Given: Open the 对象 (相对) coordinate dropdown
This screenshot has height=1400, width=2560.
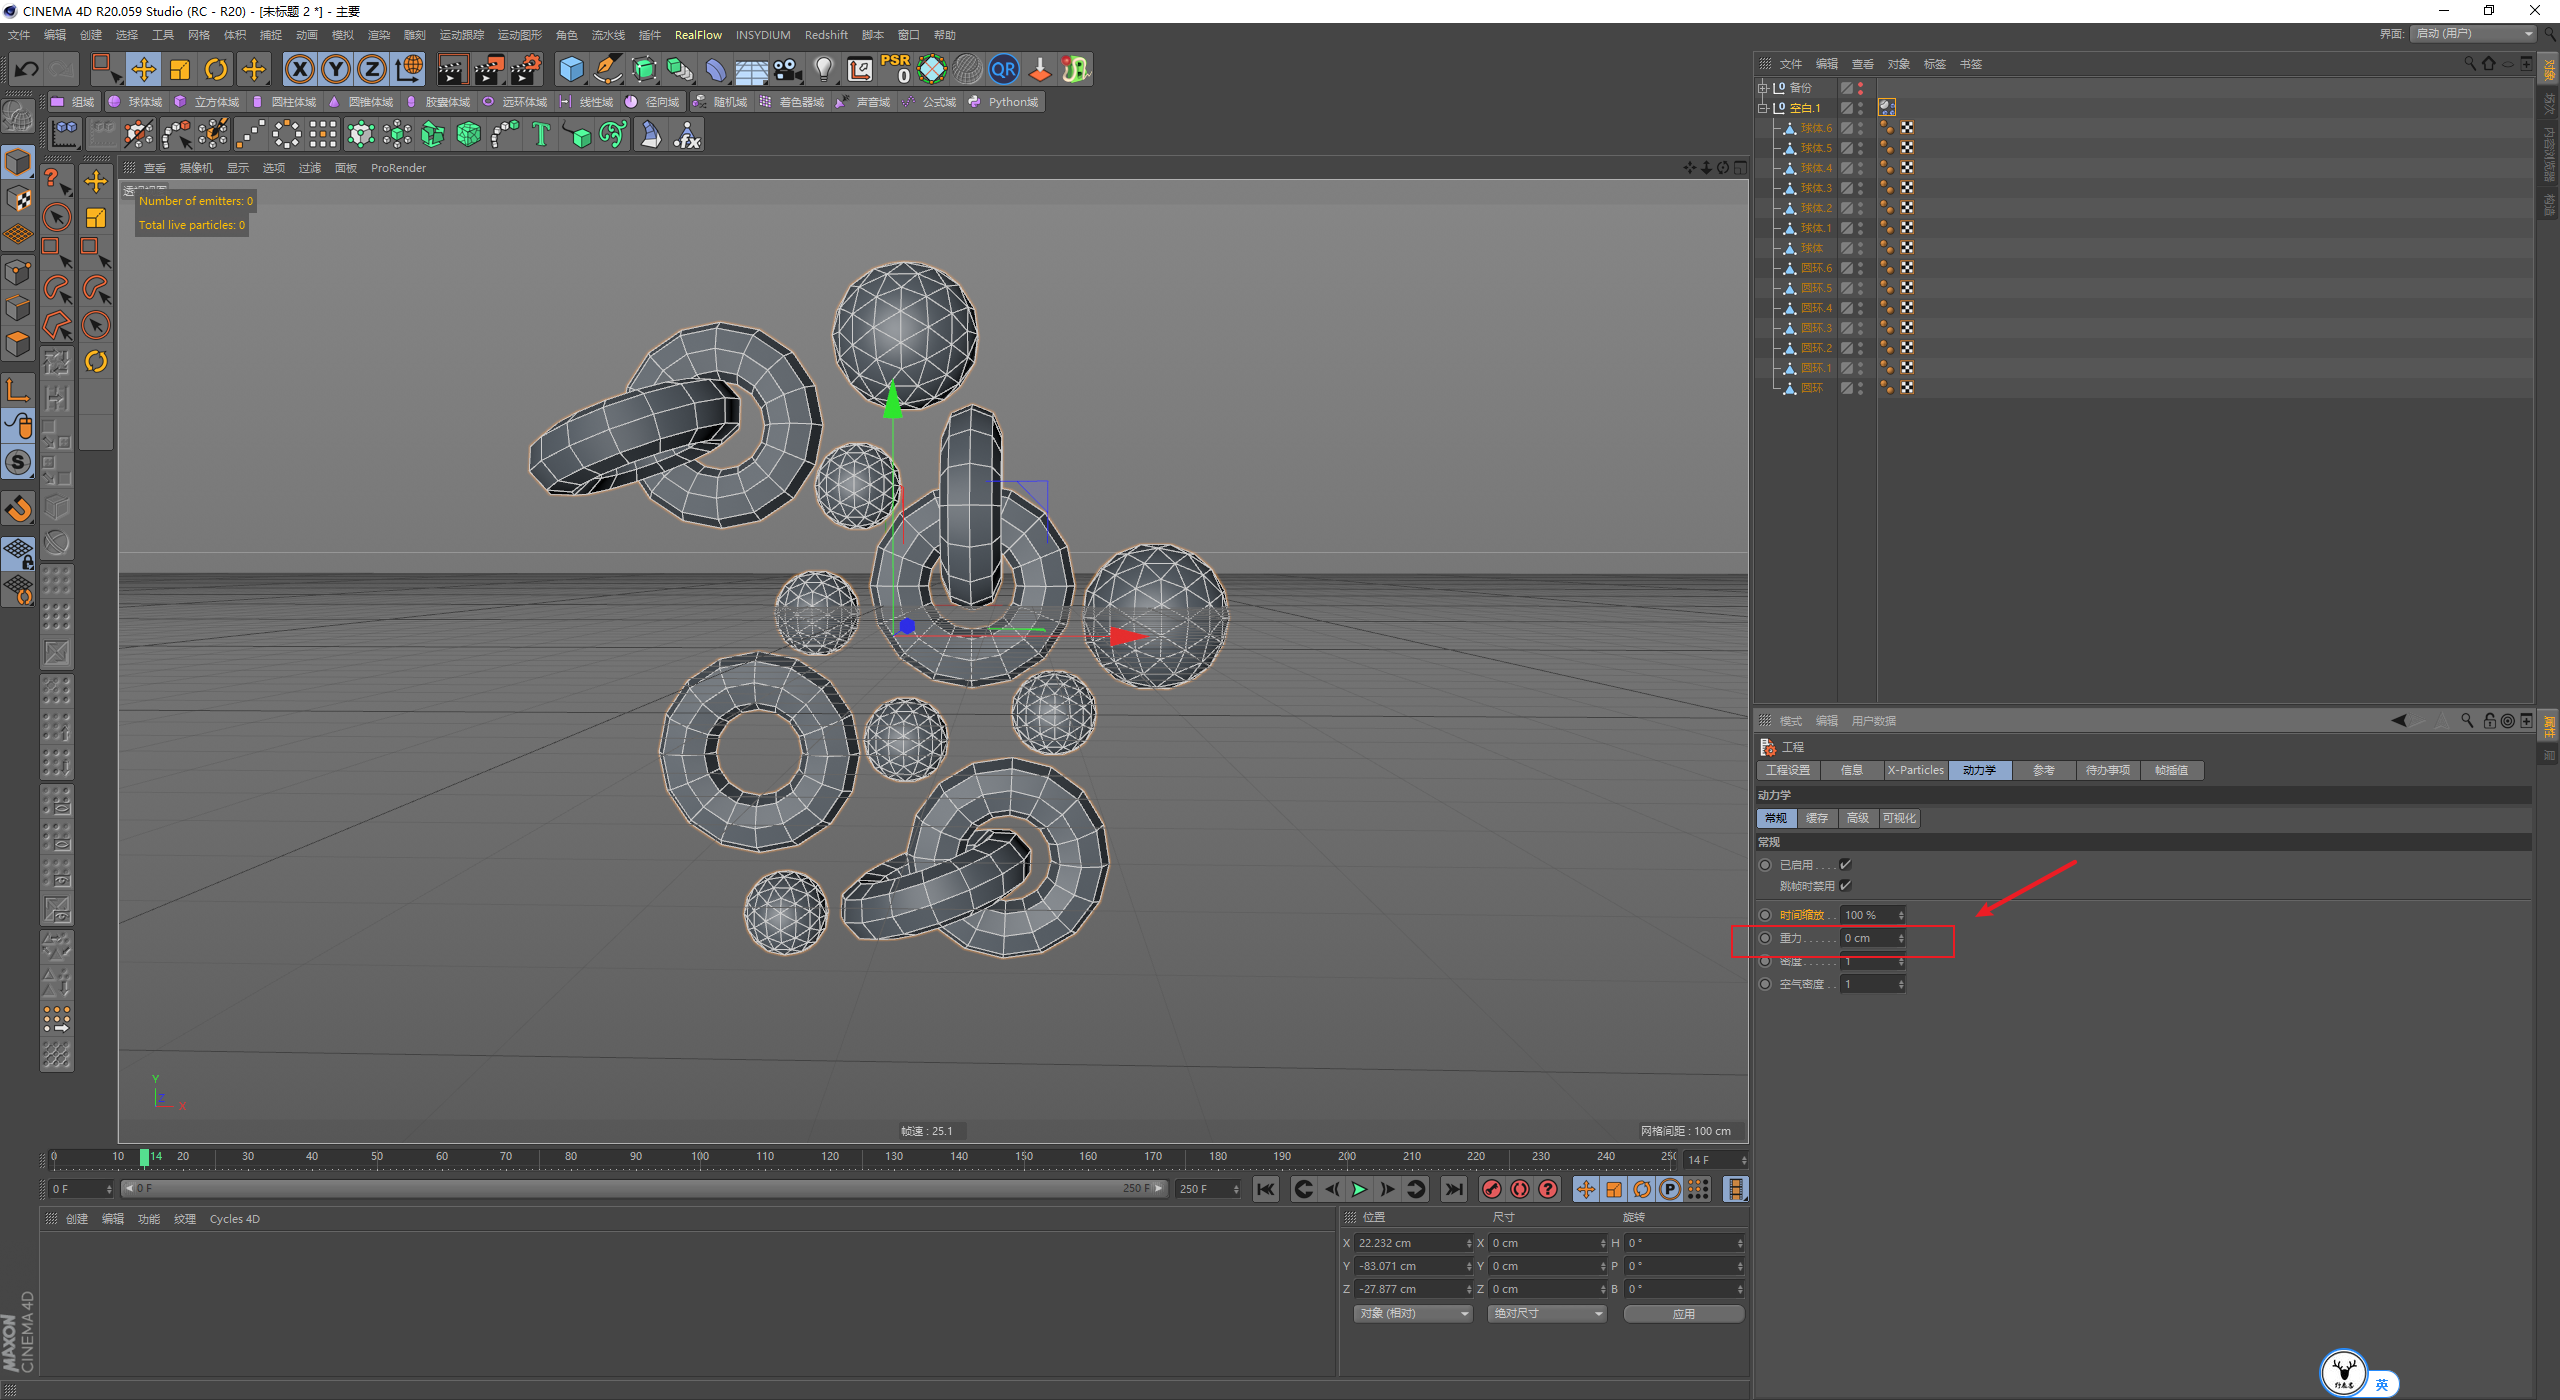Looking at the screenshot, I should tap(1414, 1314).
